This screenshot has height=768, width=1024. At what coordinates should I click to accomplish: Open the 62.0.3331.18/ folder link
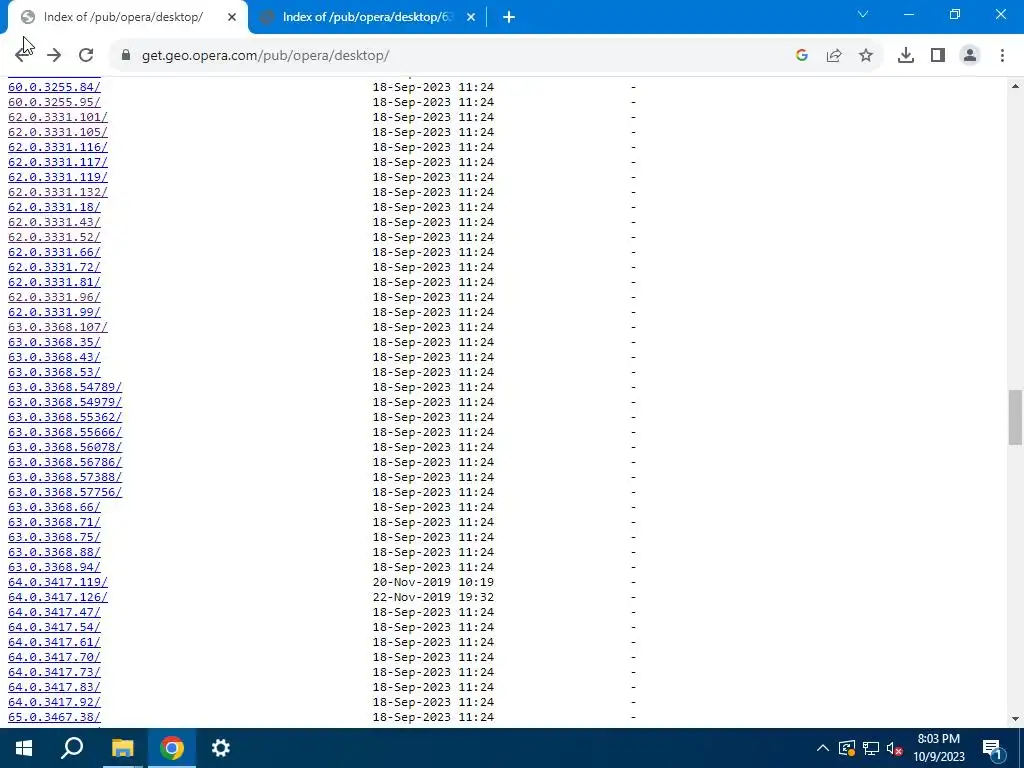click(54, 207)
